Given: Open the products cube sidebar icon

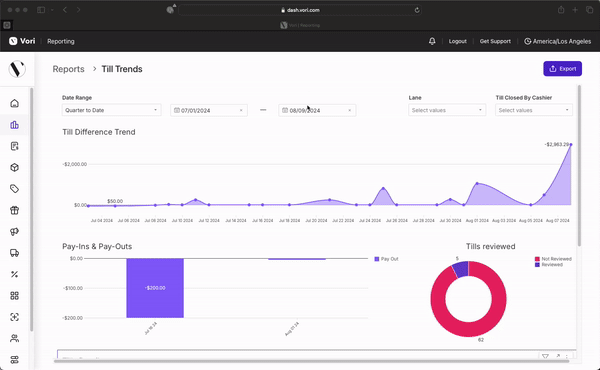Looking at the screenshot, I should (x=15, y=168).
